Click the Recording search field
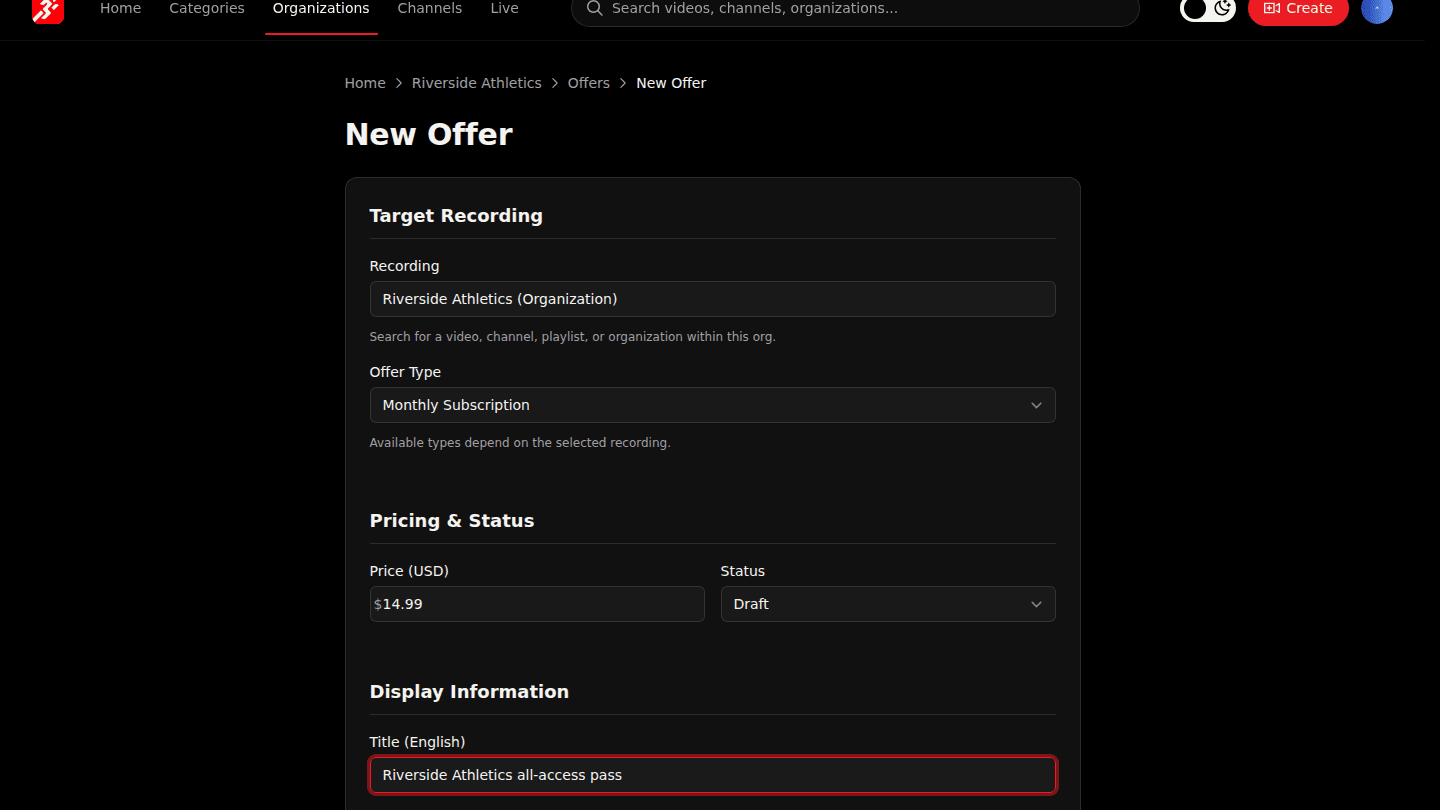 (713, 299)
